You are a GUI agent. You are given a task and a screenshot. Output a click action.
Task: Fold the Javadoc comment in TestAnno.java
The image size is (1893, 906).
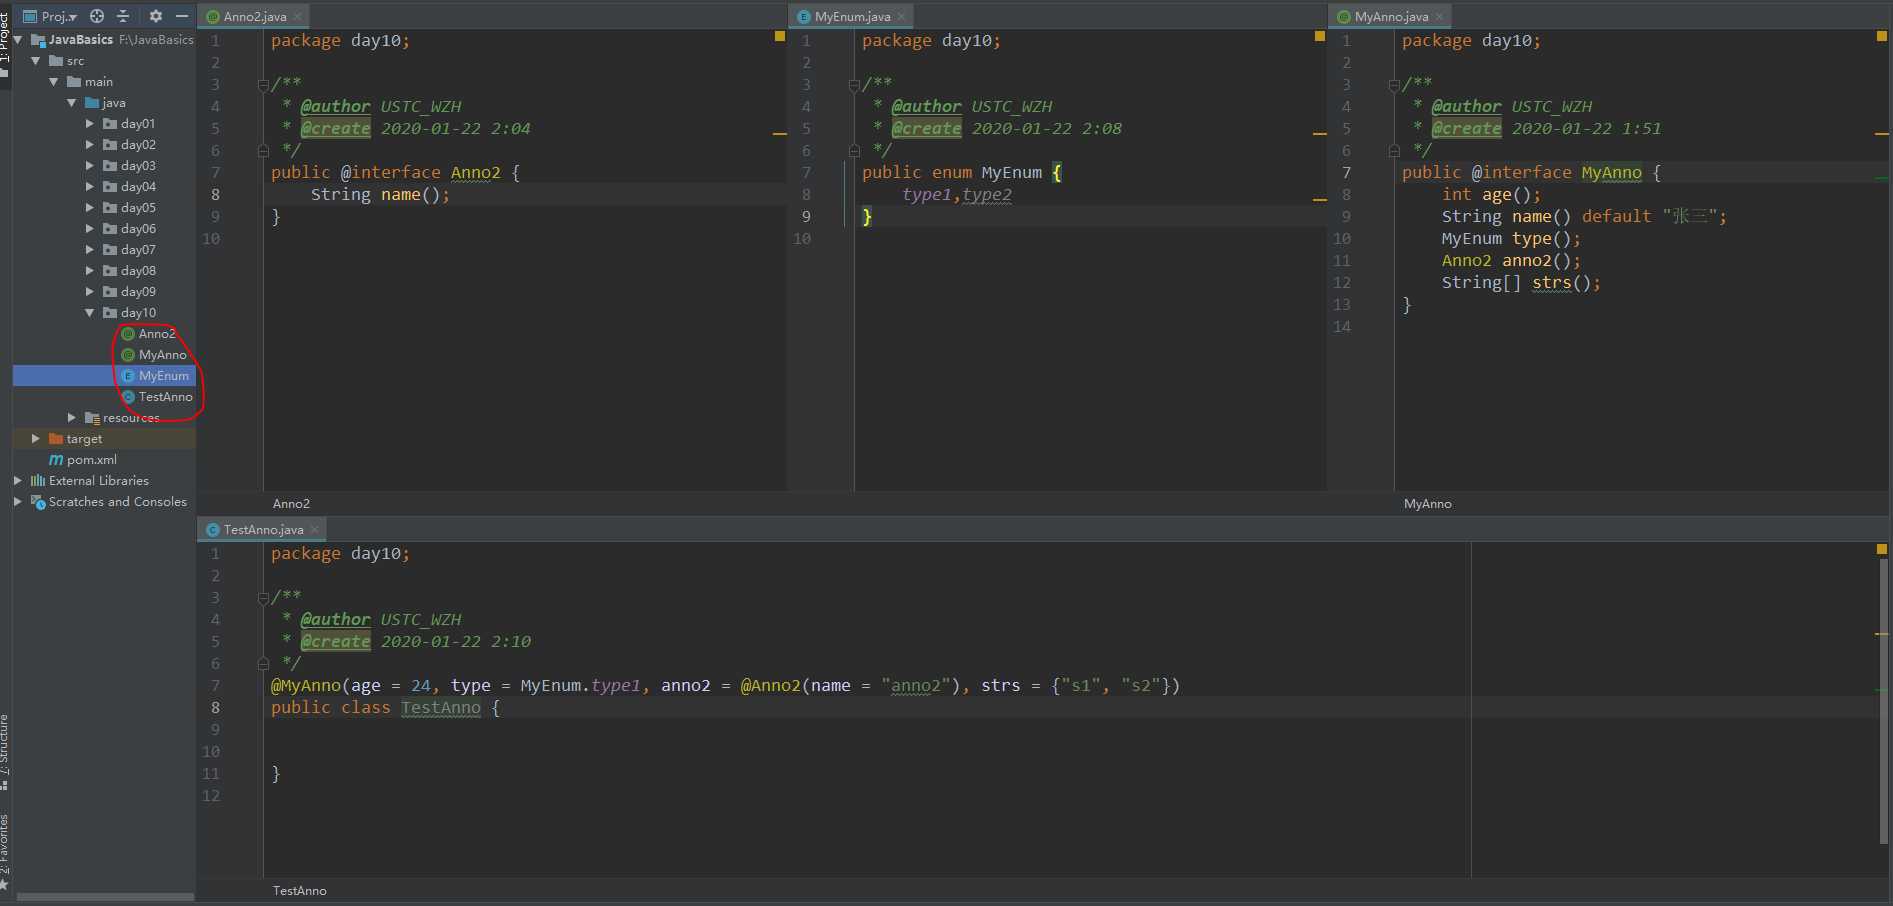click(x=263, y=597)
